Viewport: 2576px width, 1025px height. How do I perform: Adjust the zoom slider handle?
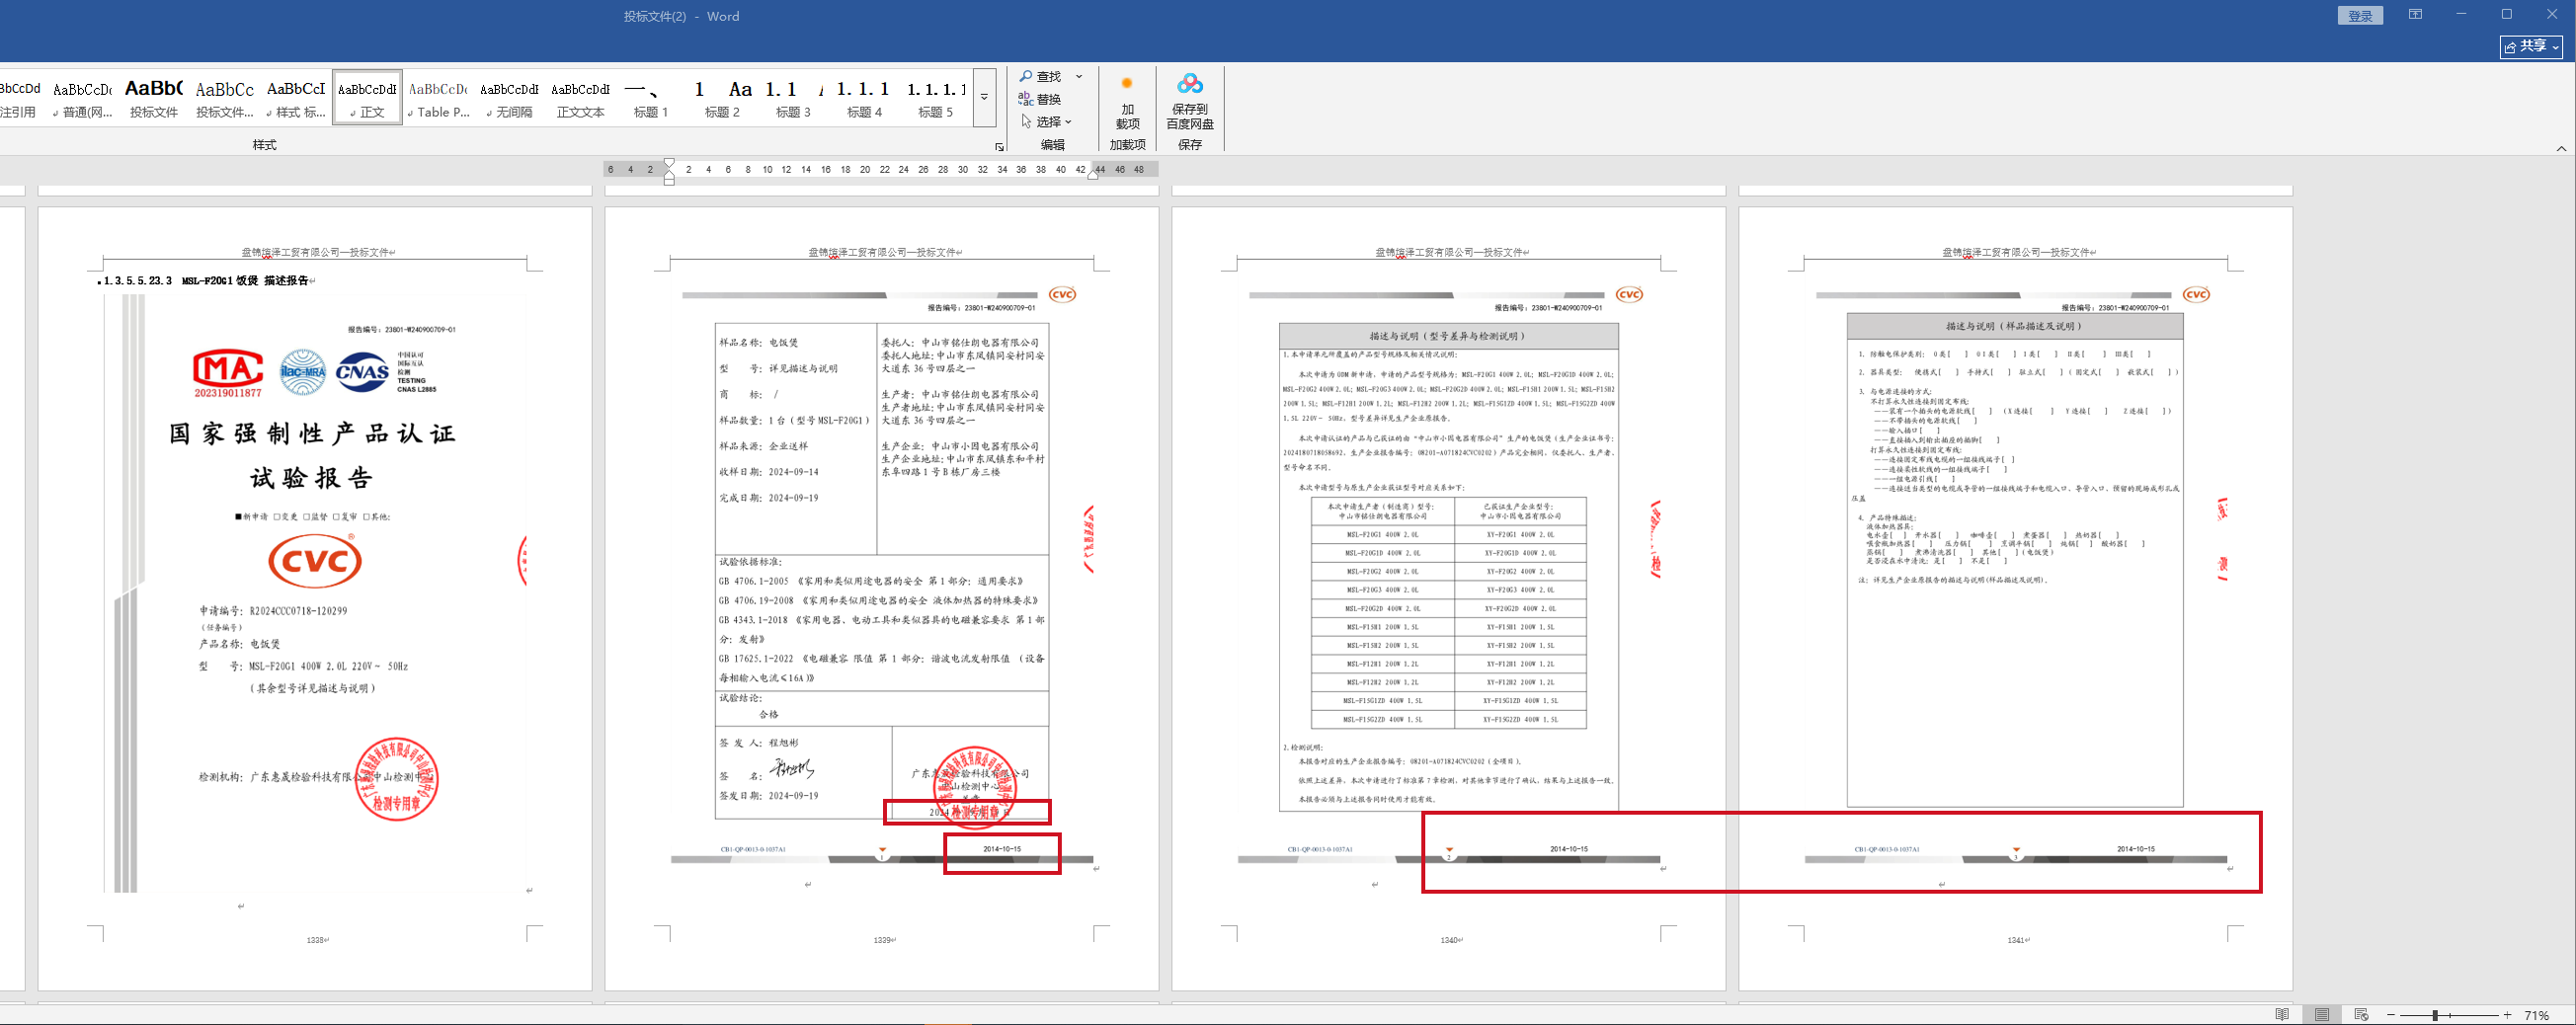[2435, 1015]
